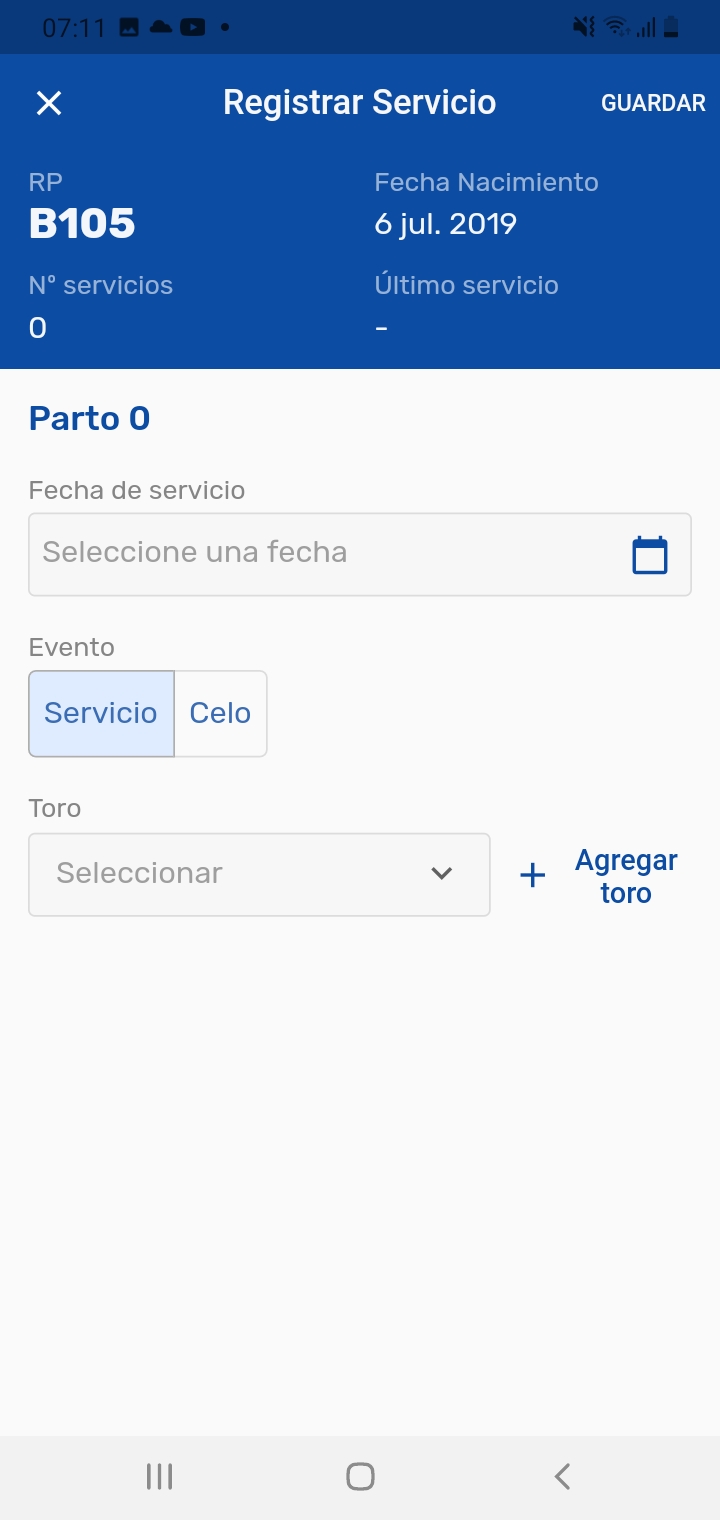Viewport: 720px width, 1520px height.
Task: Tap the B105 RP identifier
Action: (x=82, y=224)
